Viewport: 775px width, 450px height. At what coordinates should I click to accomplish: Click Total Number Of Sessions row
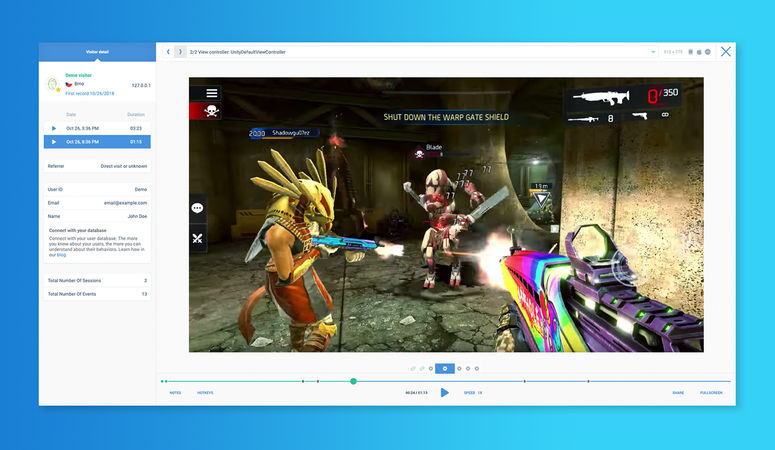97,280
